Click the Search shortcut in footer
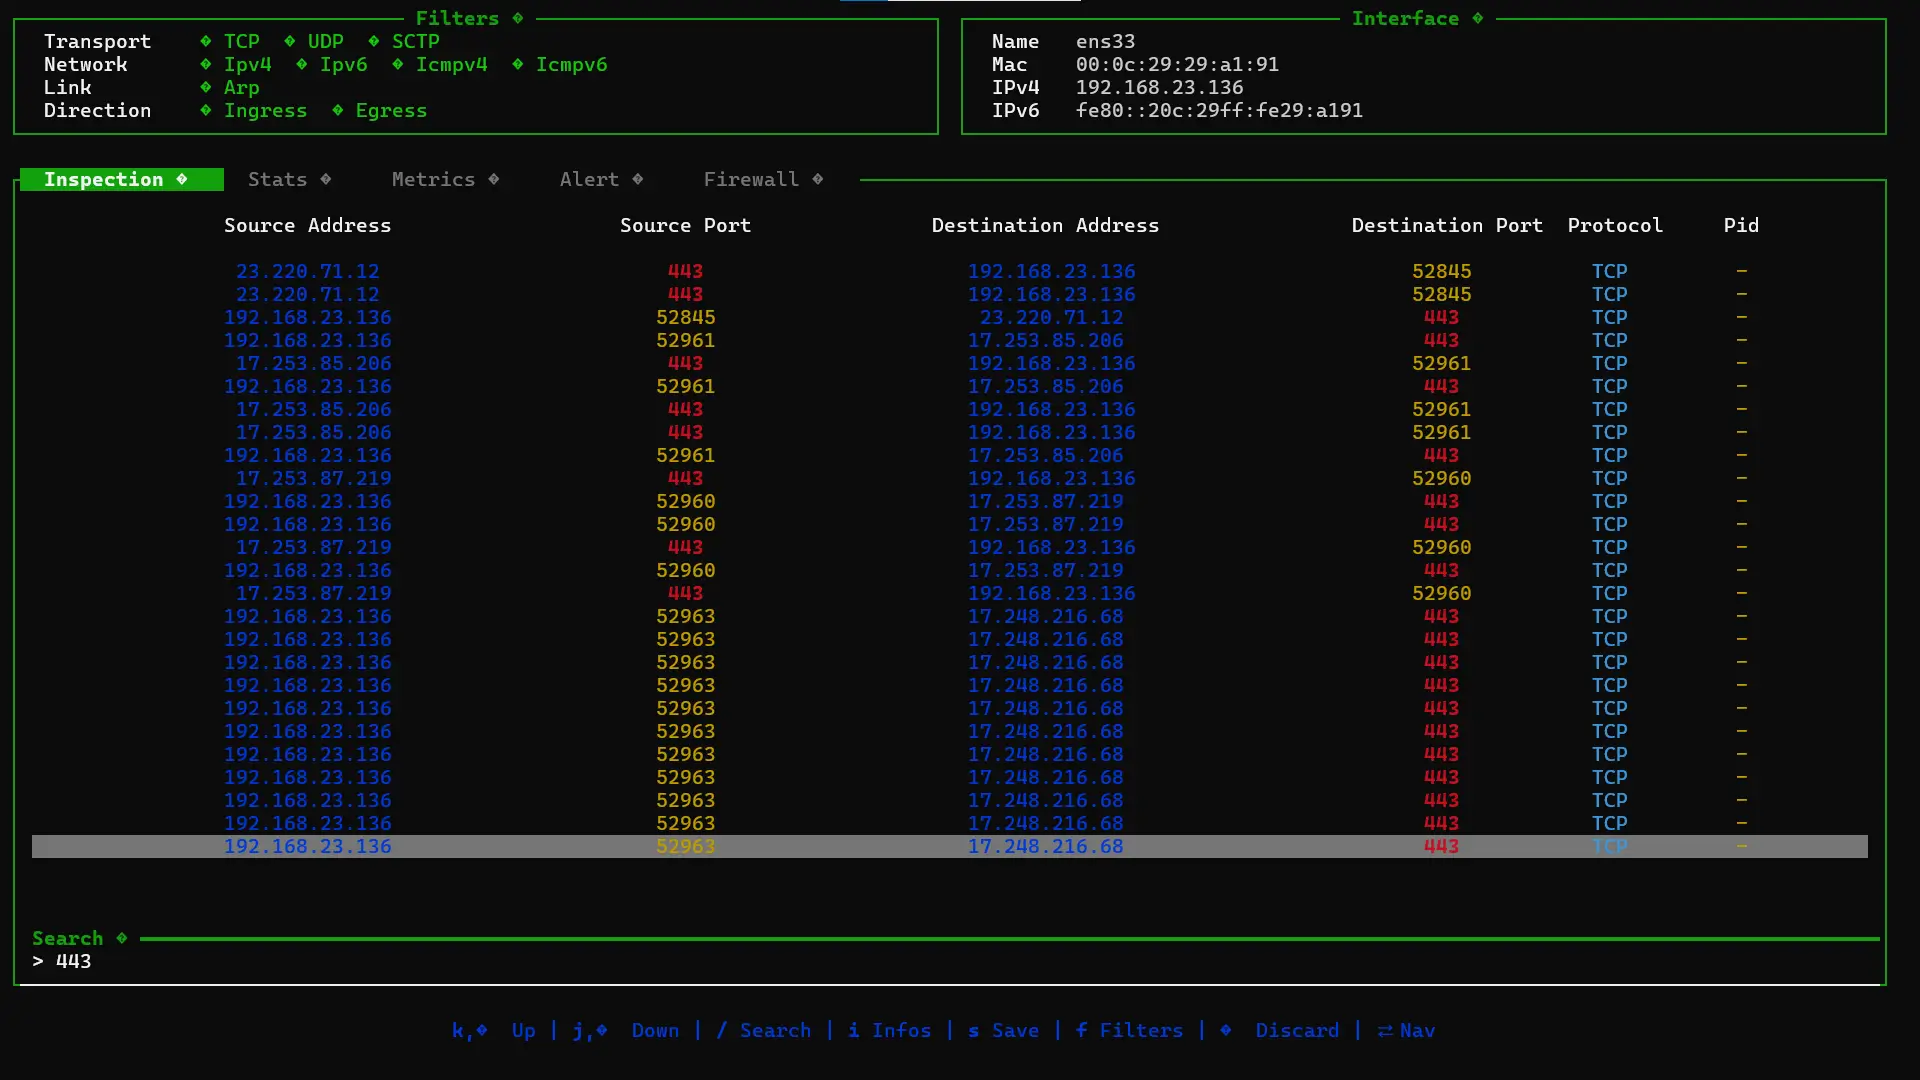The width and height of the screenshot is (1920, 1080). 774,1030
